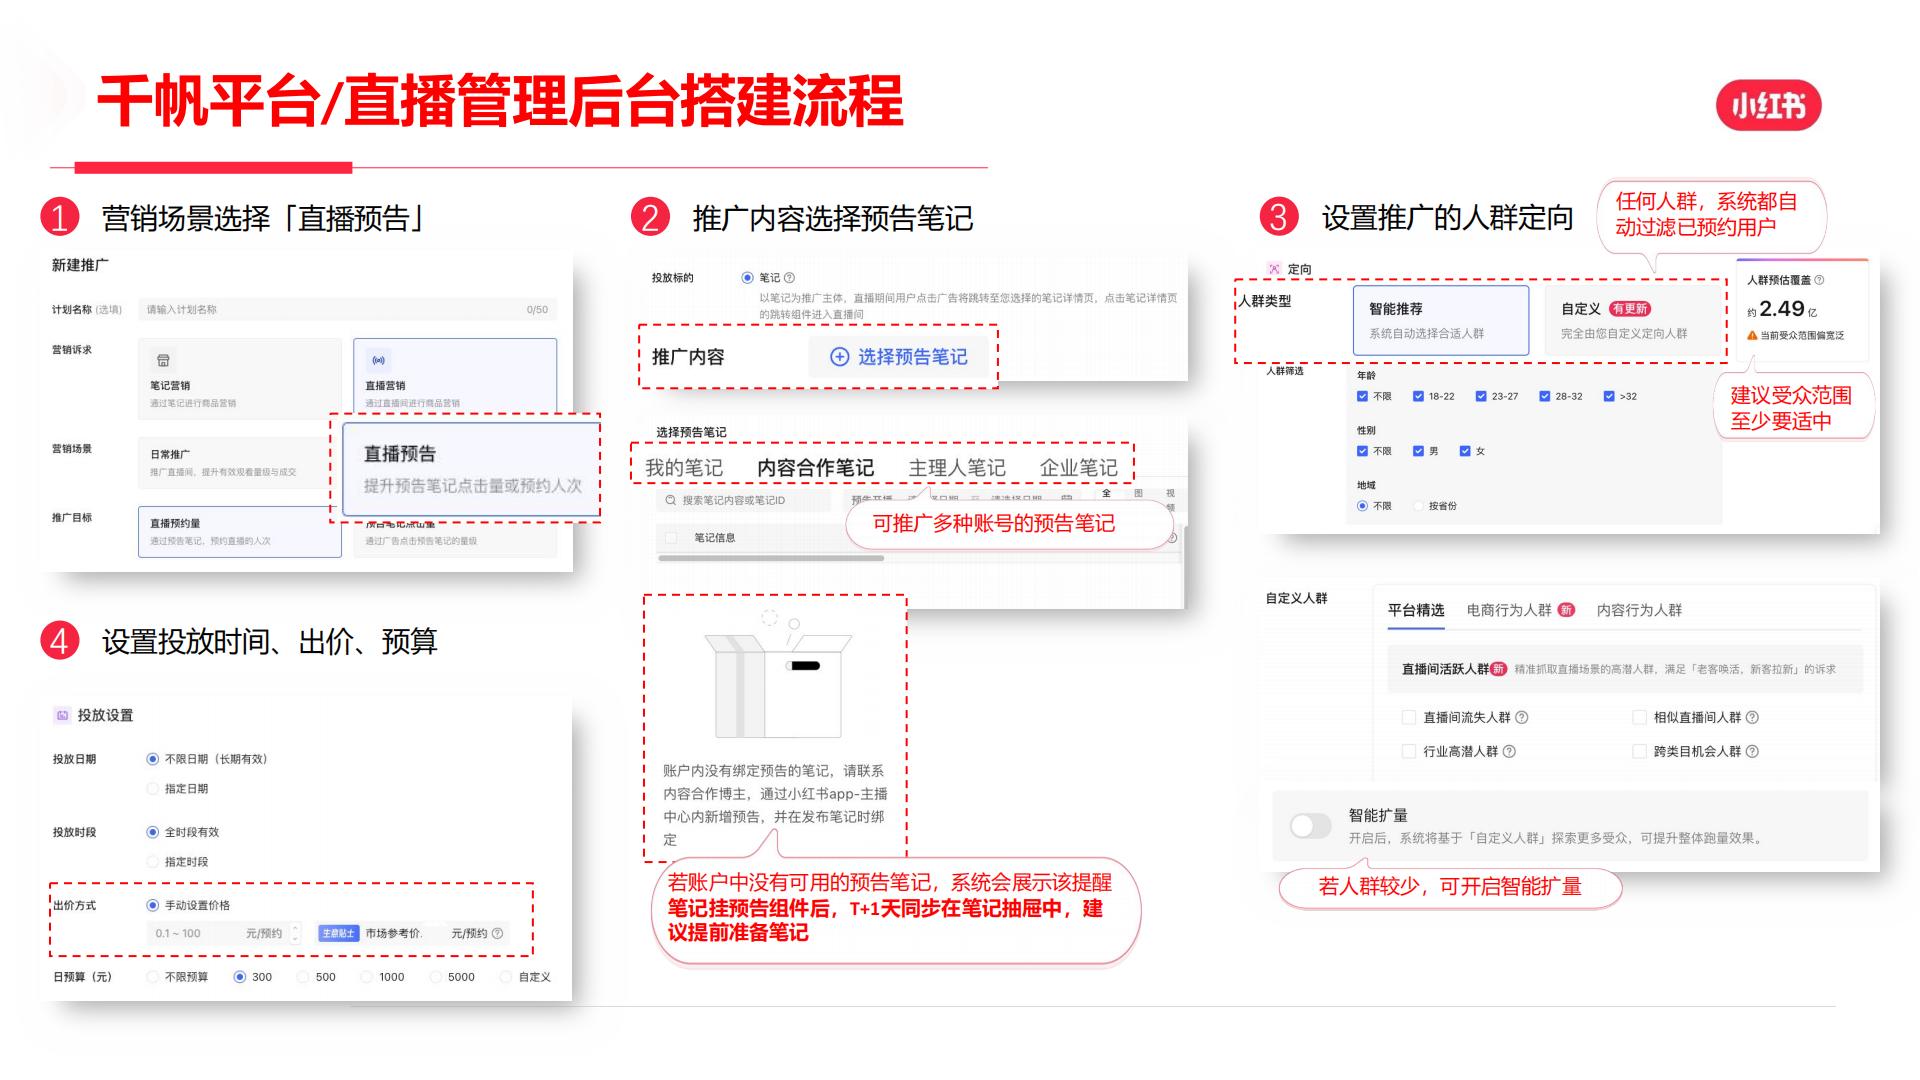Select 不限日期(长期有效) radio option
Image resolution: width=1920 pixels, height=1080 pixels.
tap(153, 759)
